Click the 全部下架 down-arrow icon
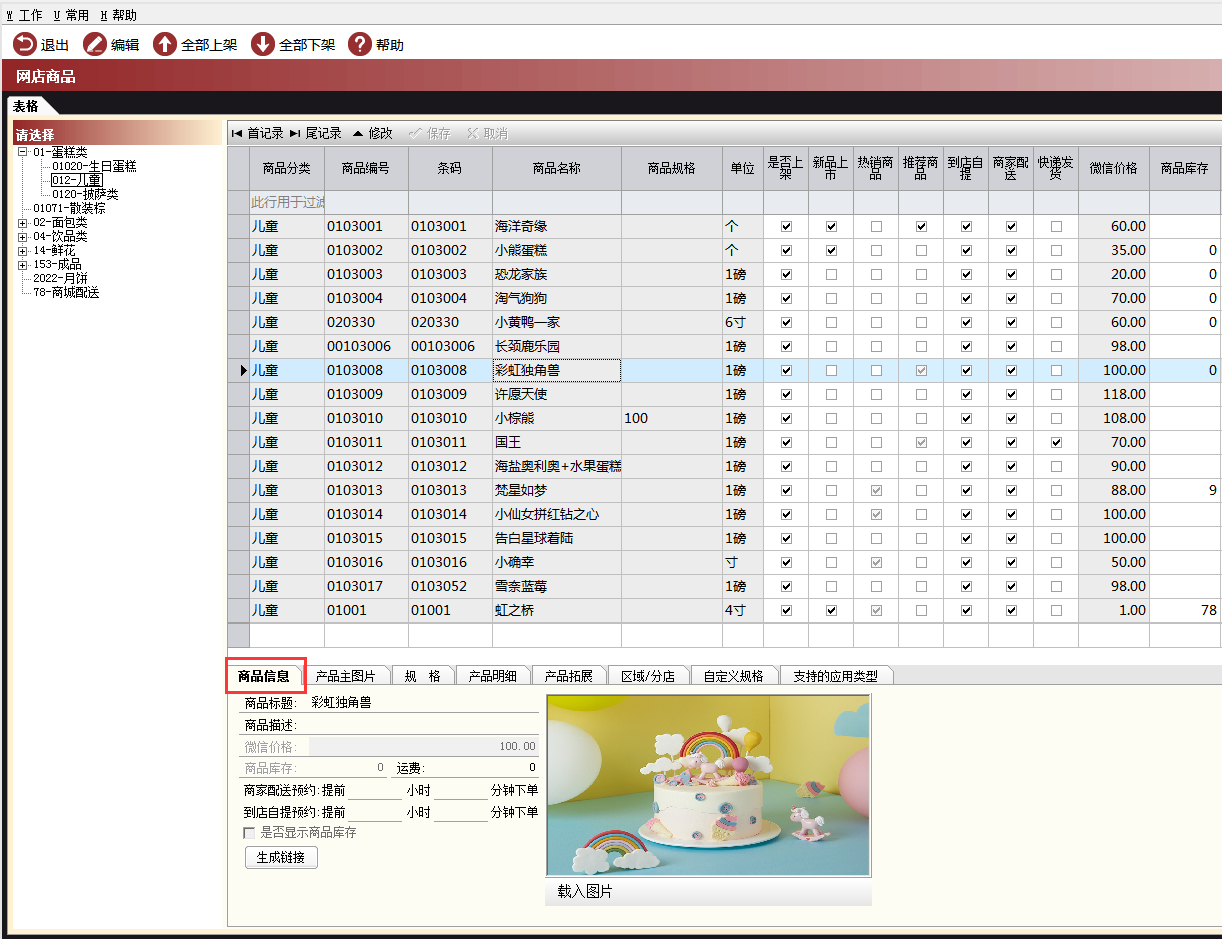This screenshot has width=1222, height=939. [x=262, y=44]
